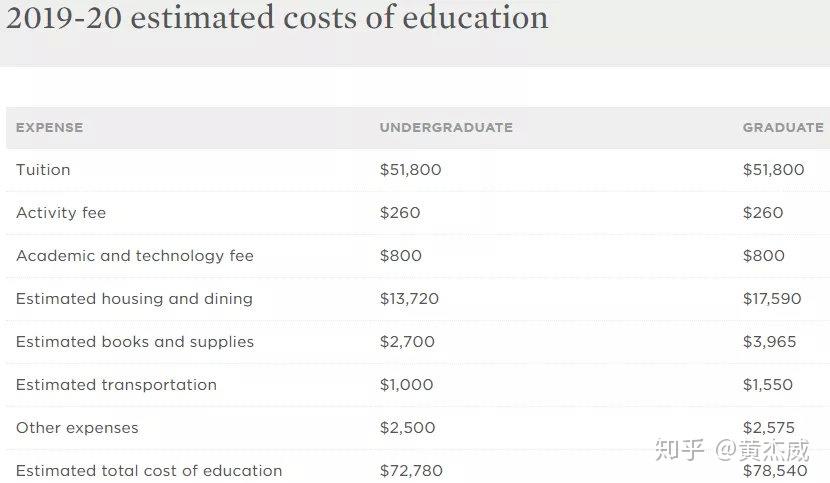Click graduate activity fee $260
Screen dimensions: 830x483
[x=763, y=213]
